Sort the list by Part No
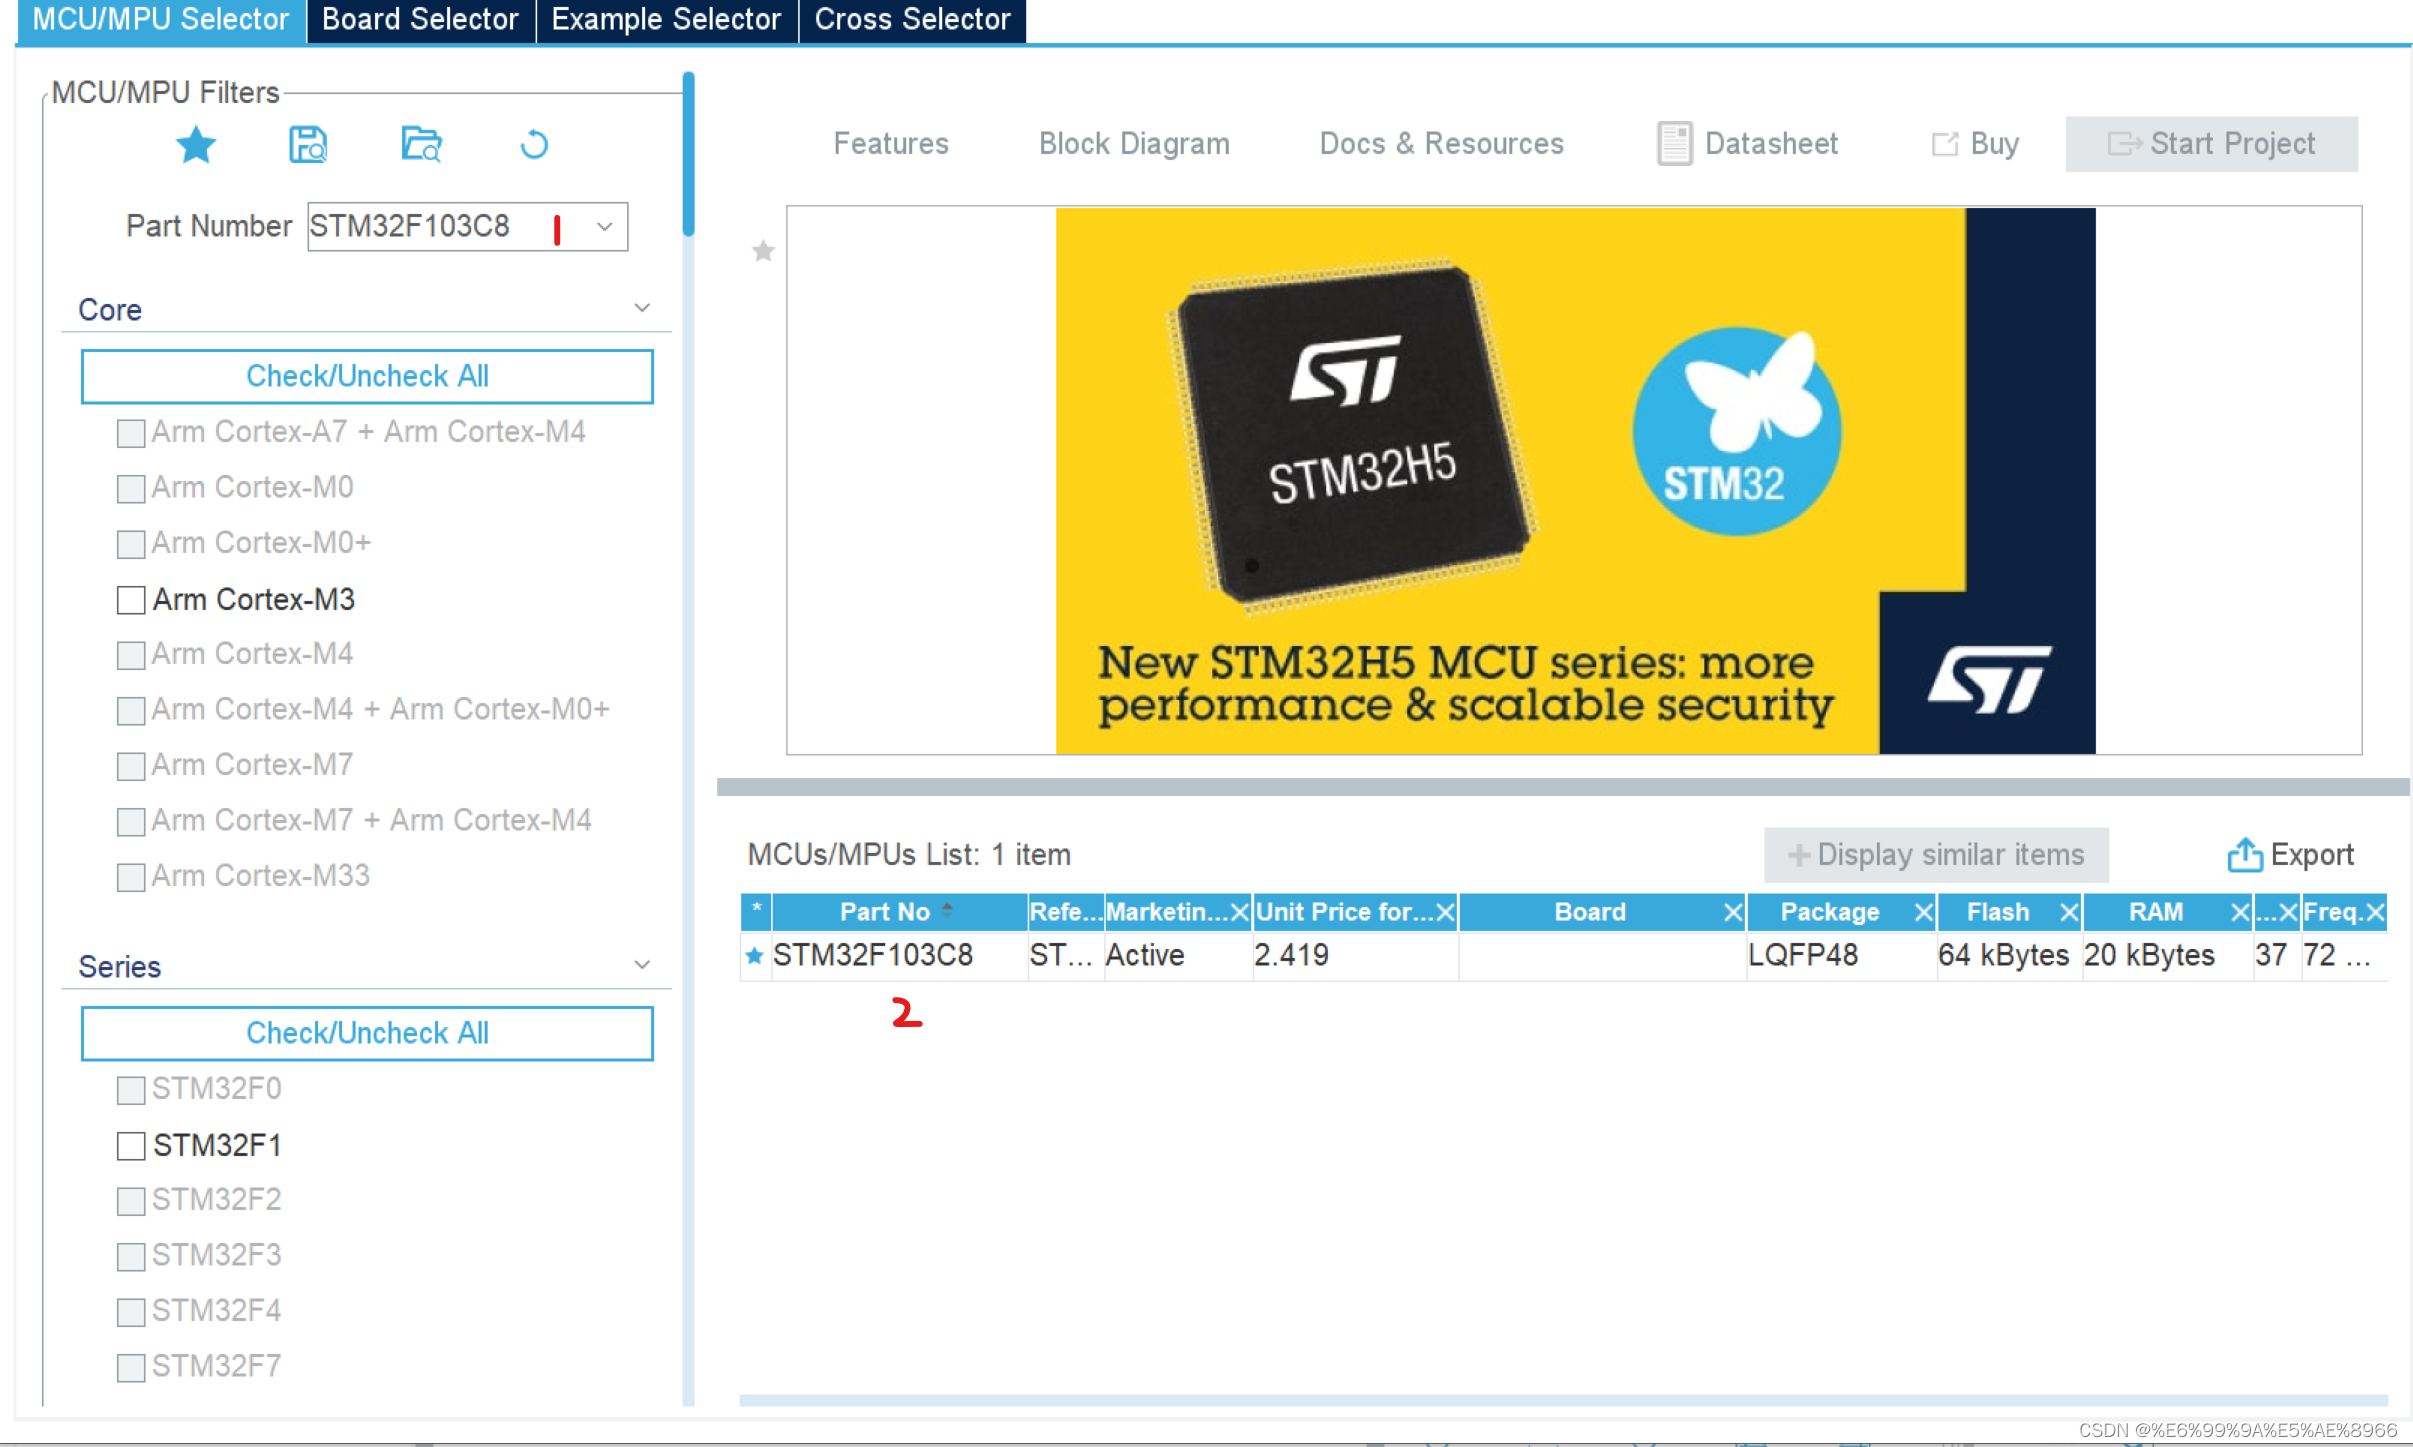2413x1447 pixels. click(x=899, y=912)
